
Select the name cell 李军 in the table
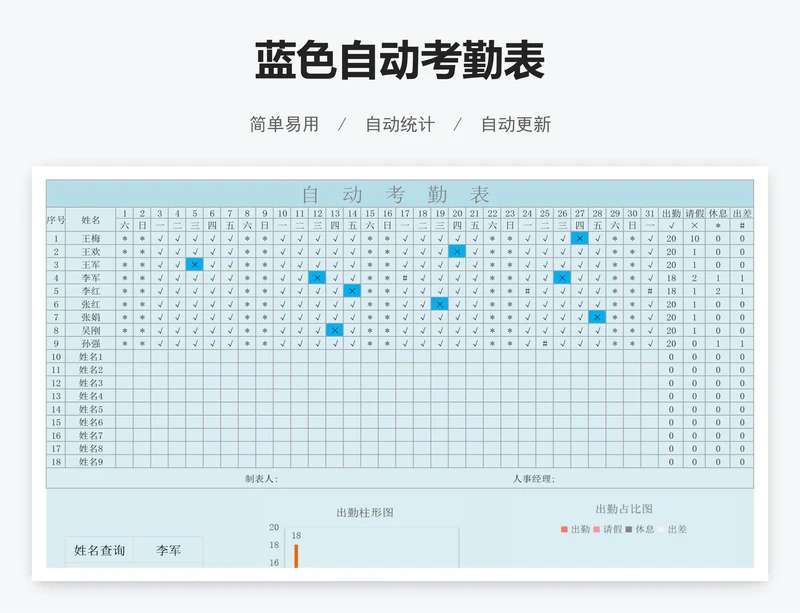click(x=90, y=278)
